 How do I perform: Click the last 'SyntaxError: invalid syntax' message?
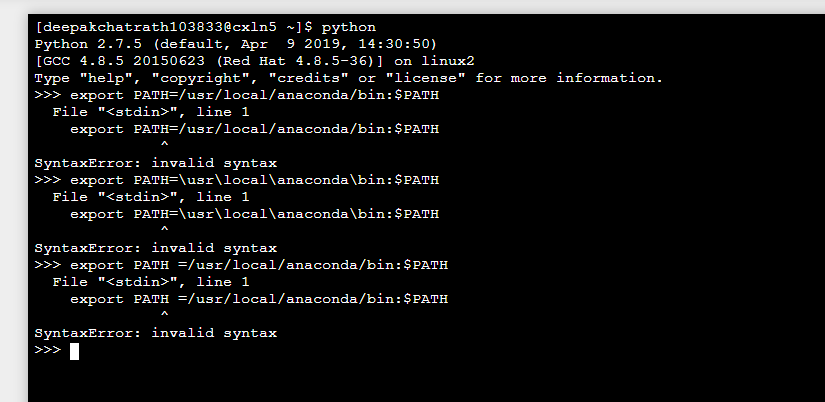[155, 333]
